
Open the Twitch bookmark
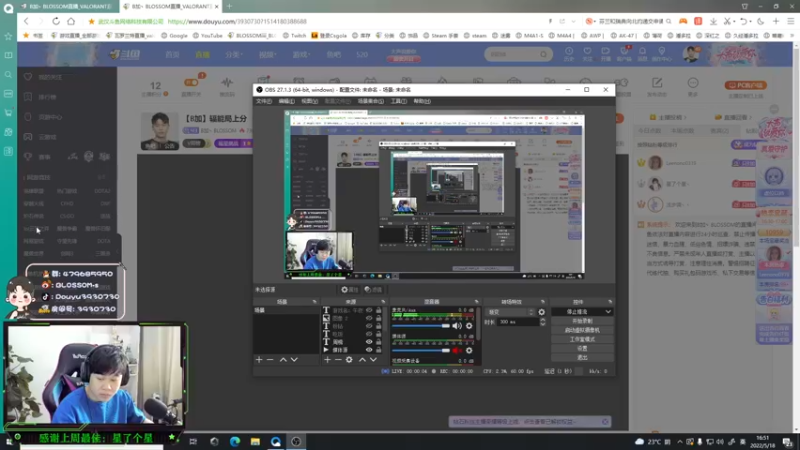coord(294,36)
